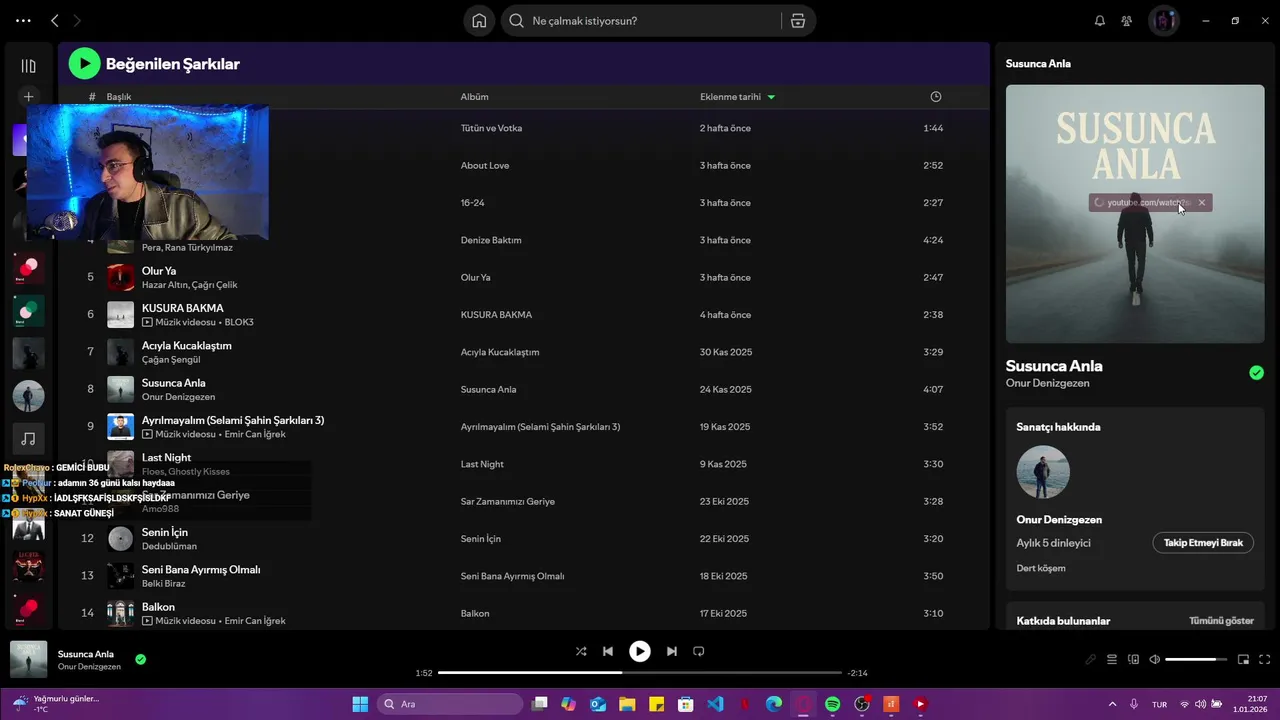Toggle liked checkmark beside Susunca Anla title in panel
This screenshot has height=720, width=1280.
(x=1256, y=373)
